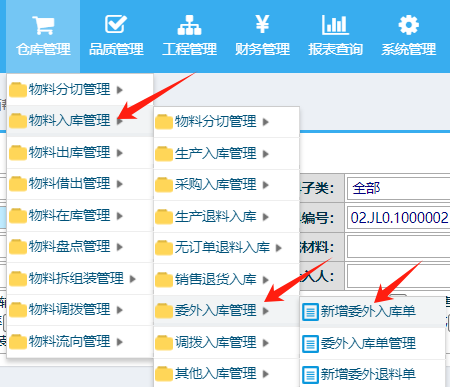Click document icon beside 新增委外入库单

[x=310, y=312]
